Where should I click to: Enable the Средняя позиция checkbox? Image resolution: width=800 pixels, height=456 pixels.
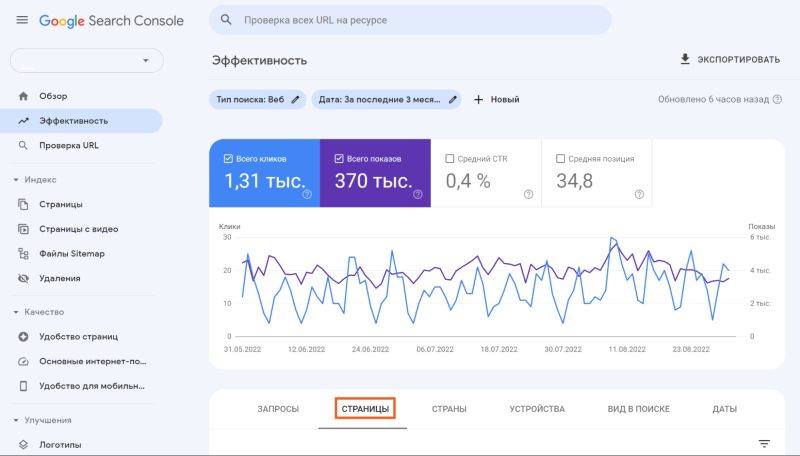[x=560, y=159]
